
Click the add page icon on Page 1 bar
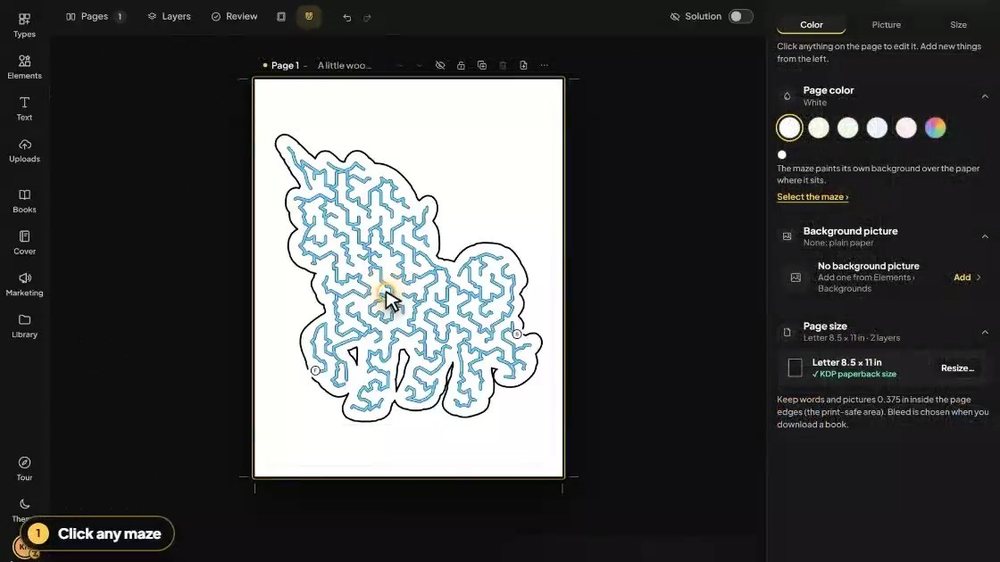pos(523,65)
